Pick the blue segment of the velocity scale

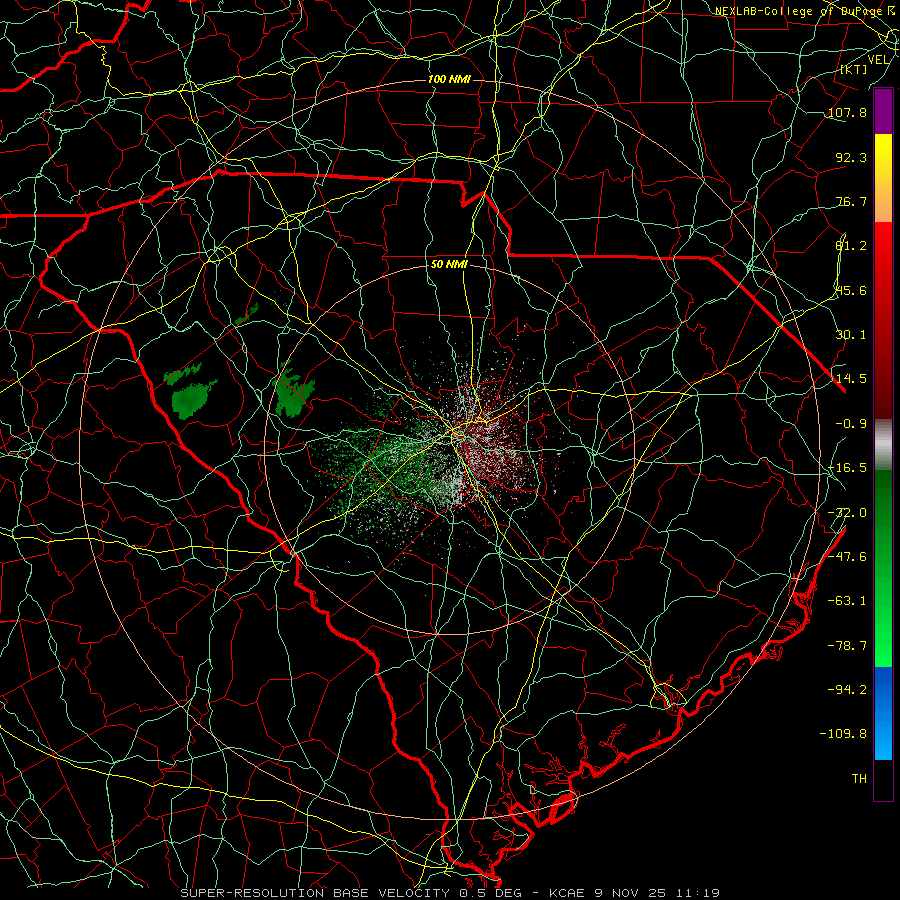tap(883, 713)
